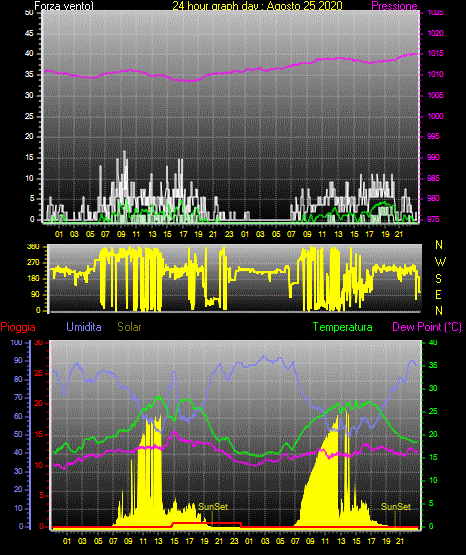Click pressure axis value 1020
Screen dimensions: 466x555
pyautogui.click(x=435, y=33)
